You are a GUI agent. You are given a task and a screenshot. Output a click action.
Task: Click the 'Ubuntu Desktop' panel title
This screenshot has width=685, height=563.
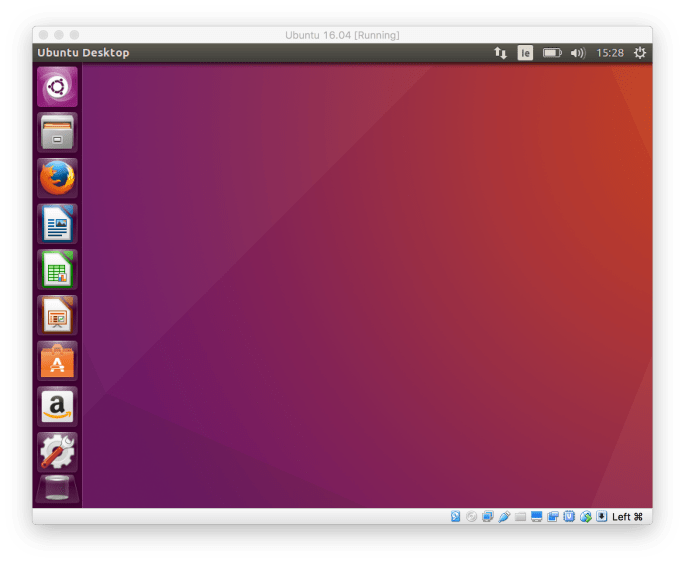click(83, 53)
